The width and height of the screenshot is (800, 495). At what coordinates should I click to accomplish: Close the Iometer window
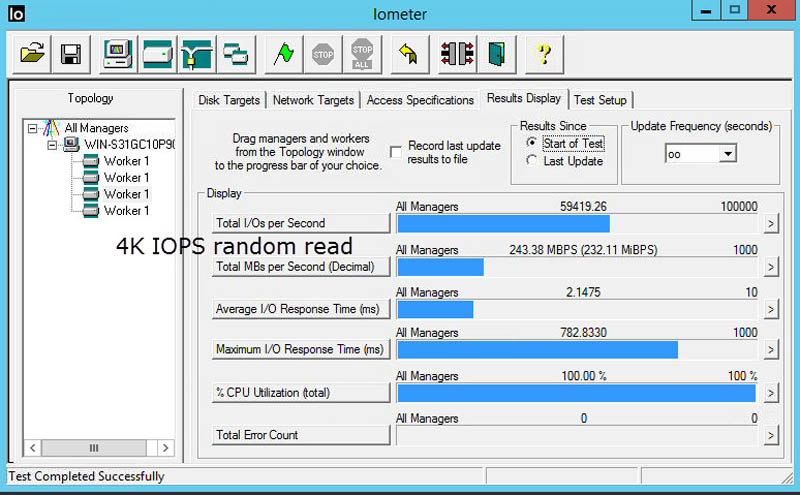[771, 10]
